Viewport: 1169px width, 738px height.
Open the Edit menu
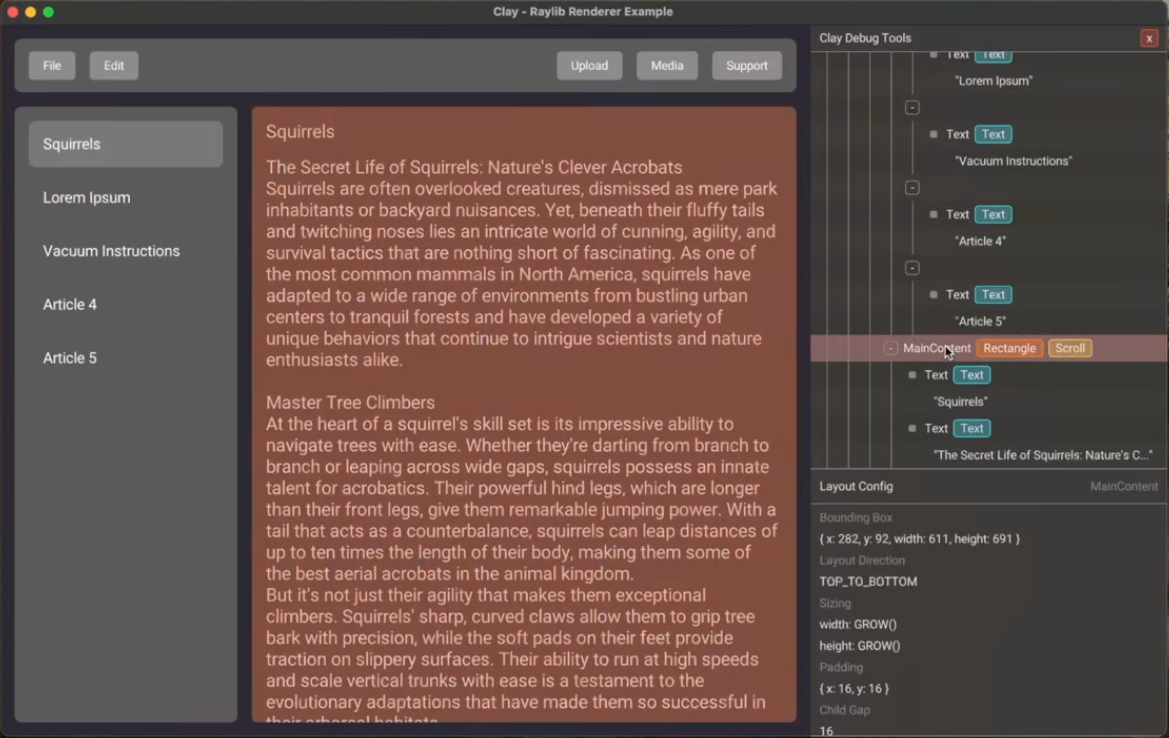tap(113, 65)
